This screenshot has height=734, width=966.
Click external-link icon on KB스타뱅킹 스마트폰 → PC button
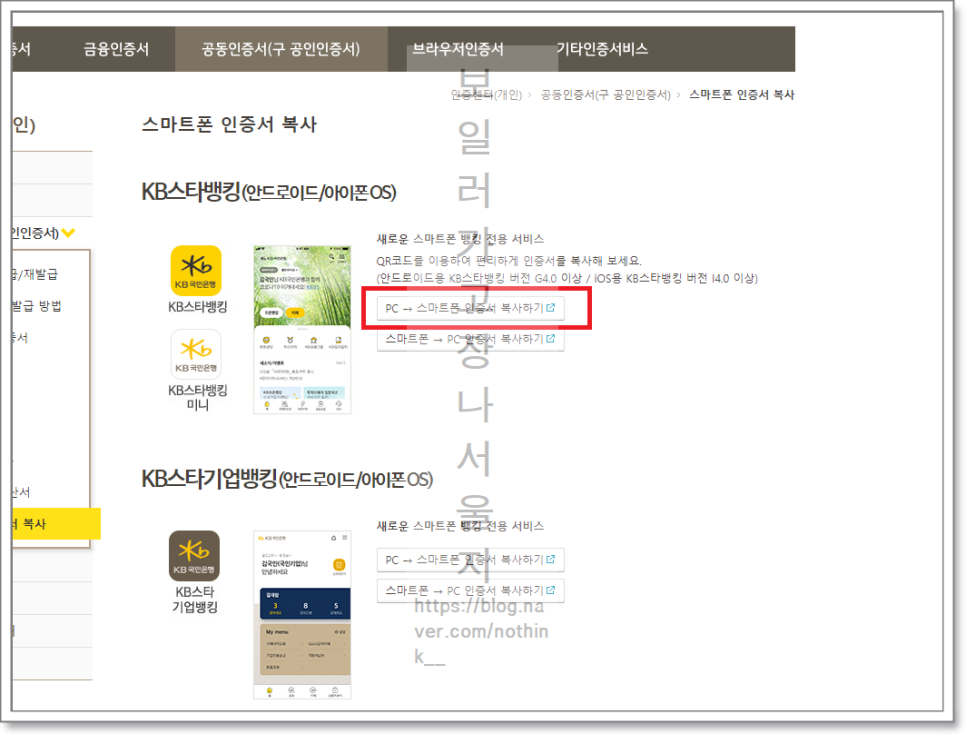[x=550, y=338]
